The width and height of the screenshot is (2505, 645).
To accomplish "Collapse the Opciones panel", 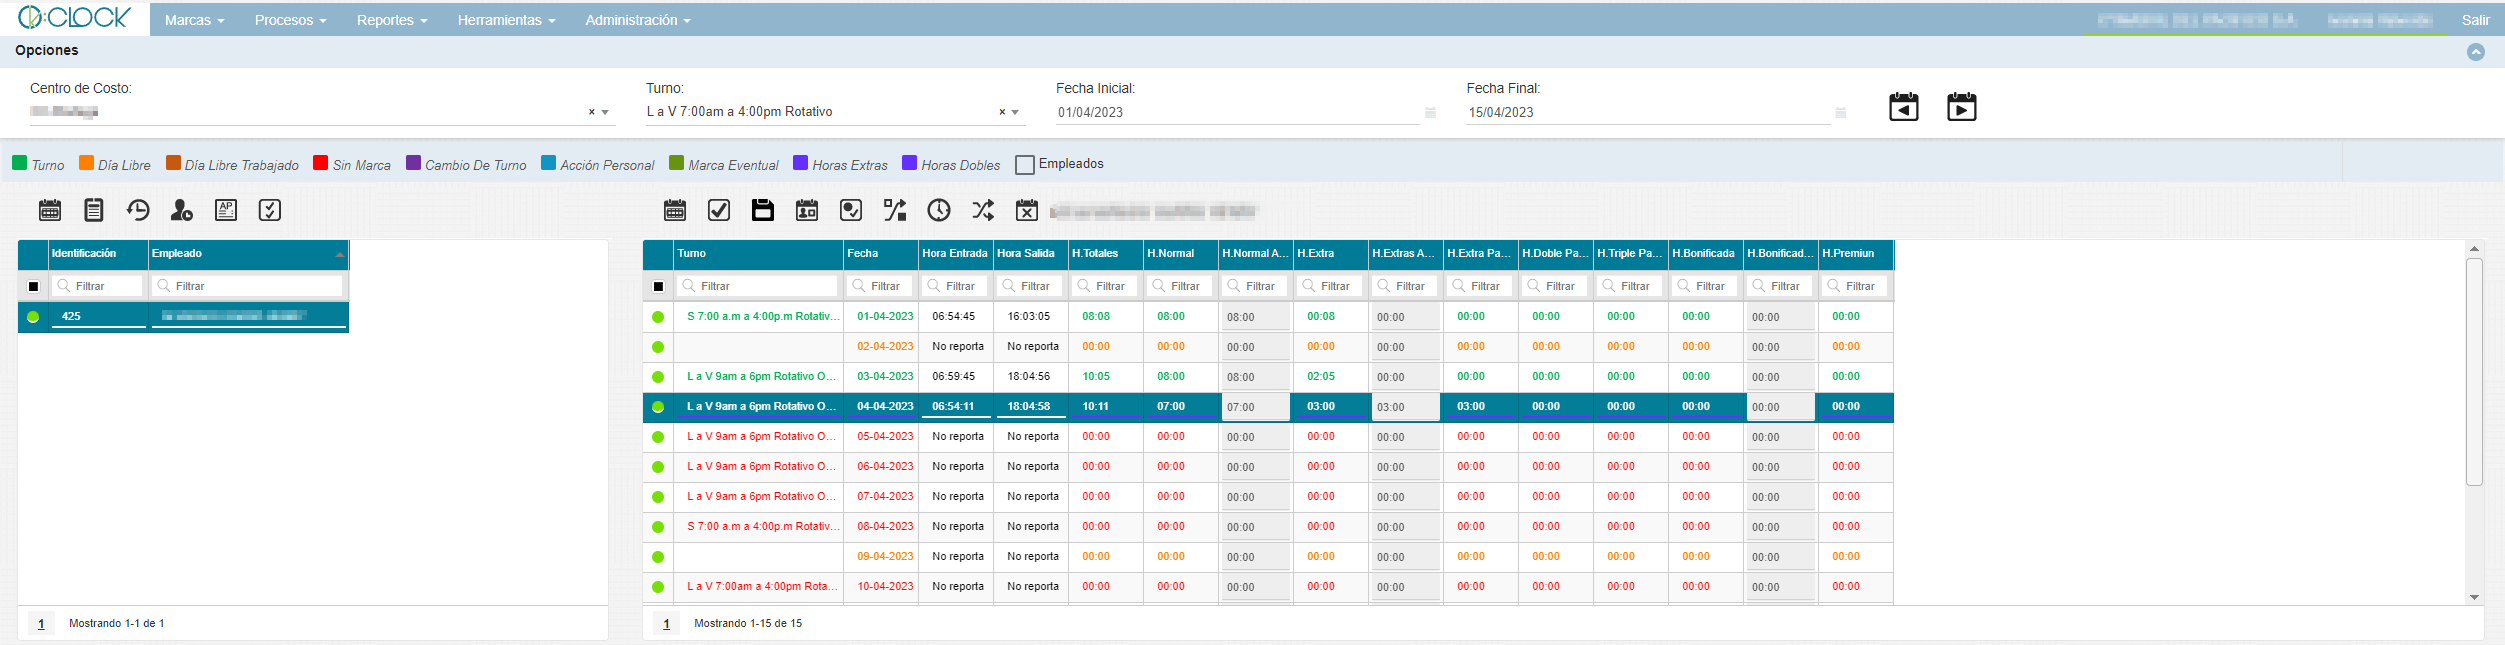I will [x=2476, y=52].
